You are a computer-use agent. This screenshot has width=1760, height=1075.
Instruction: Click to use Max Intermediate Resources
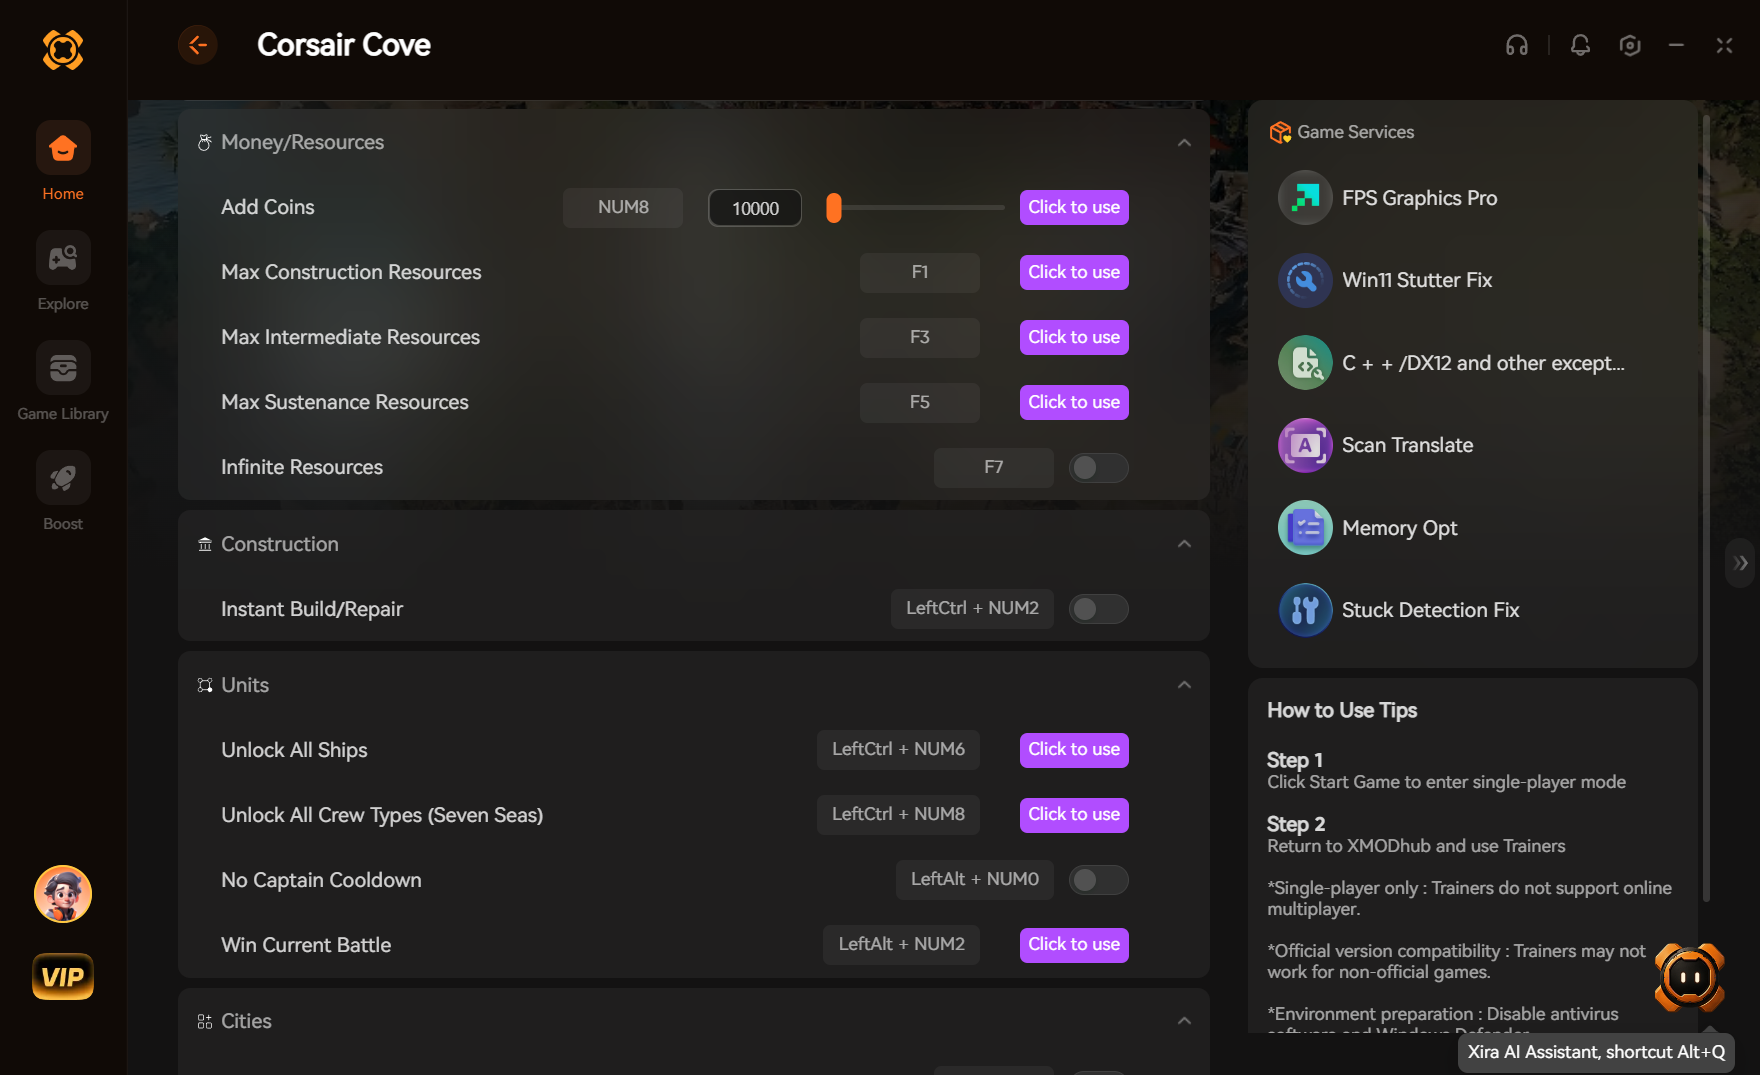[1074, 337]
